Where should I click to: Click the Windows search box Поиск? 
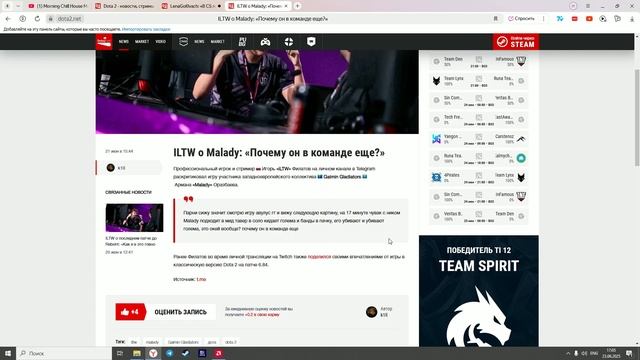pyautogui.click(x=64, y=353)
